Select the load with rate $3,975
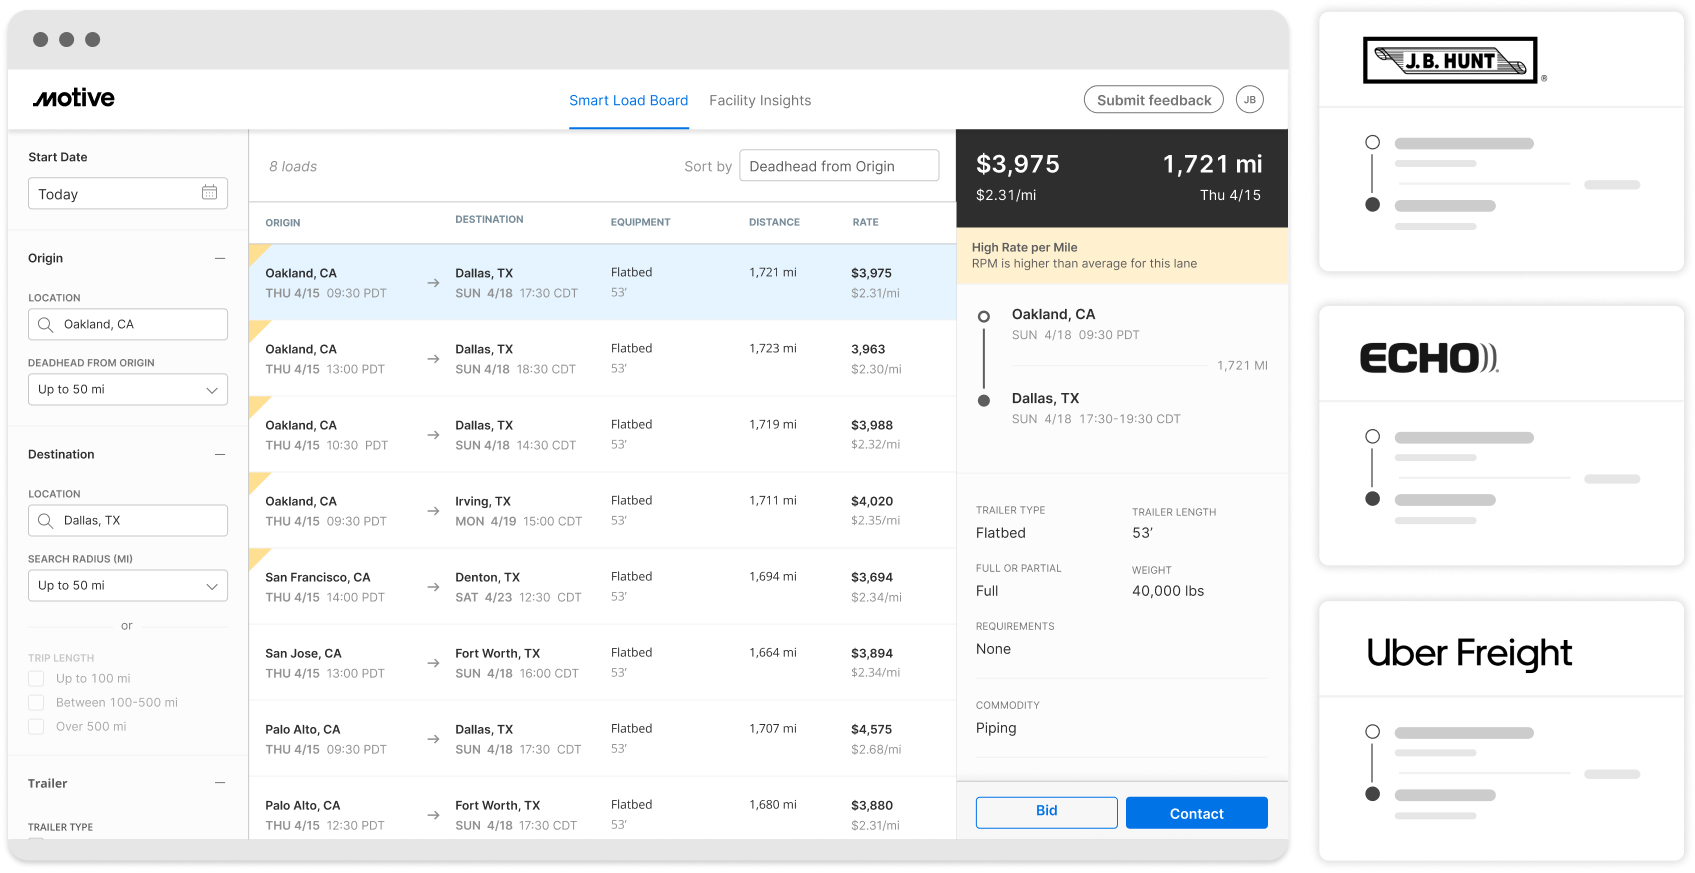Image resolution: width=1695 pixels, height=873 pixels. tap(602, 282)
